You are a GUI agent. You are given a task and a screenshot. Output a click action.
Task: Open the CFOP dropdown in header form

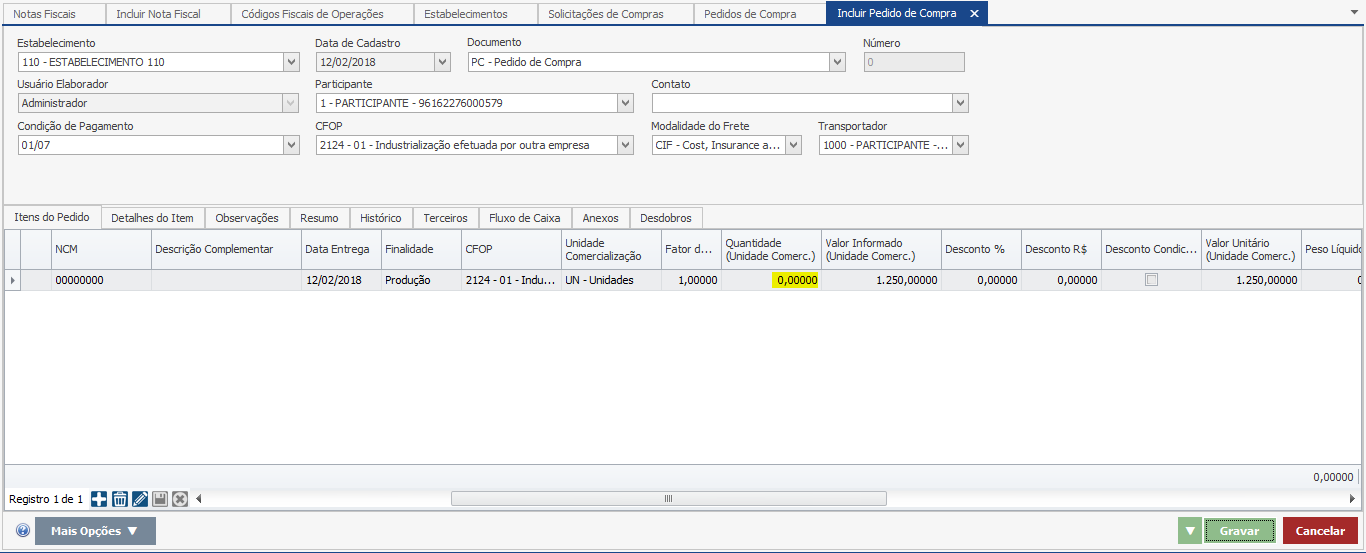click(x=625, y=145)
